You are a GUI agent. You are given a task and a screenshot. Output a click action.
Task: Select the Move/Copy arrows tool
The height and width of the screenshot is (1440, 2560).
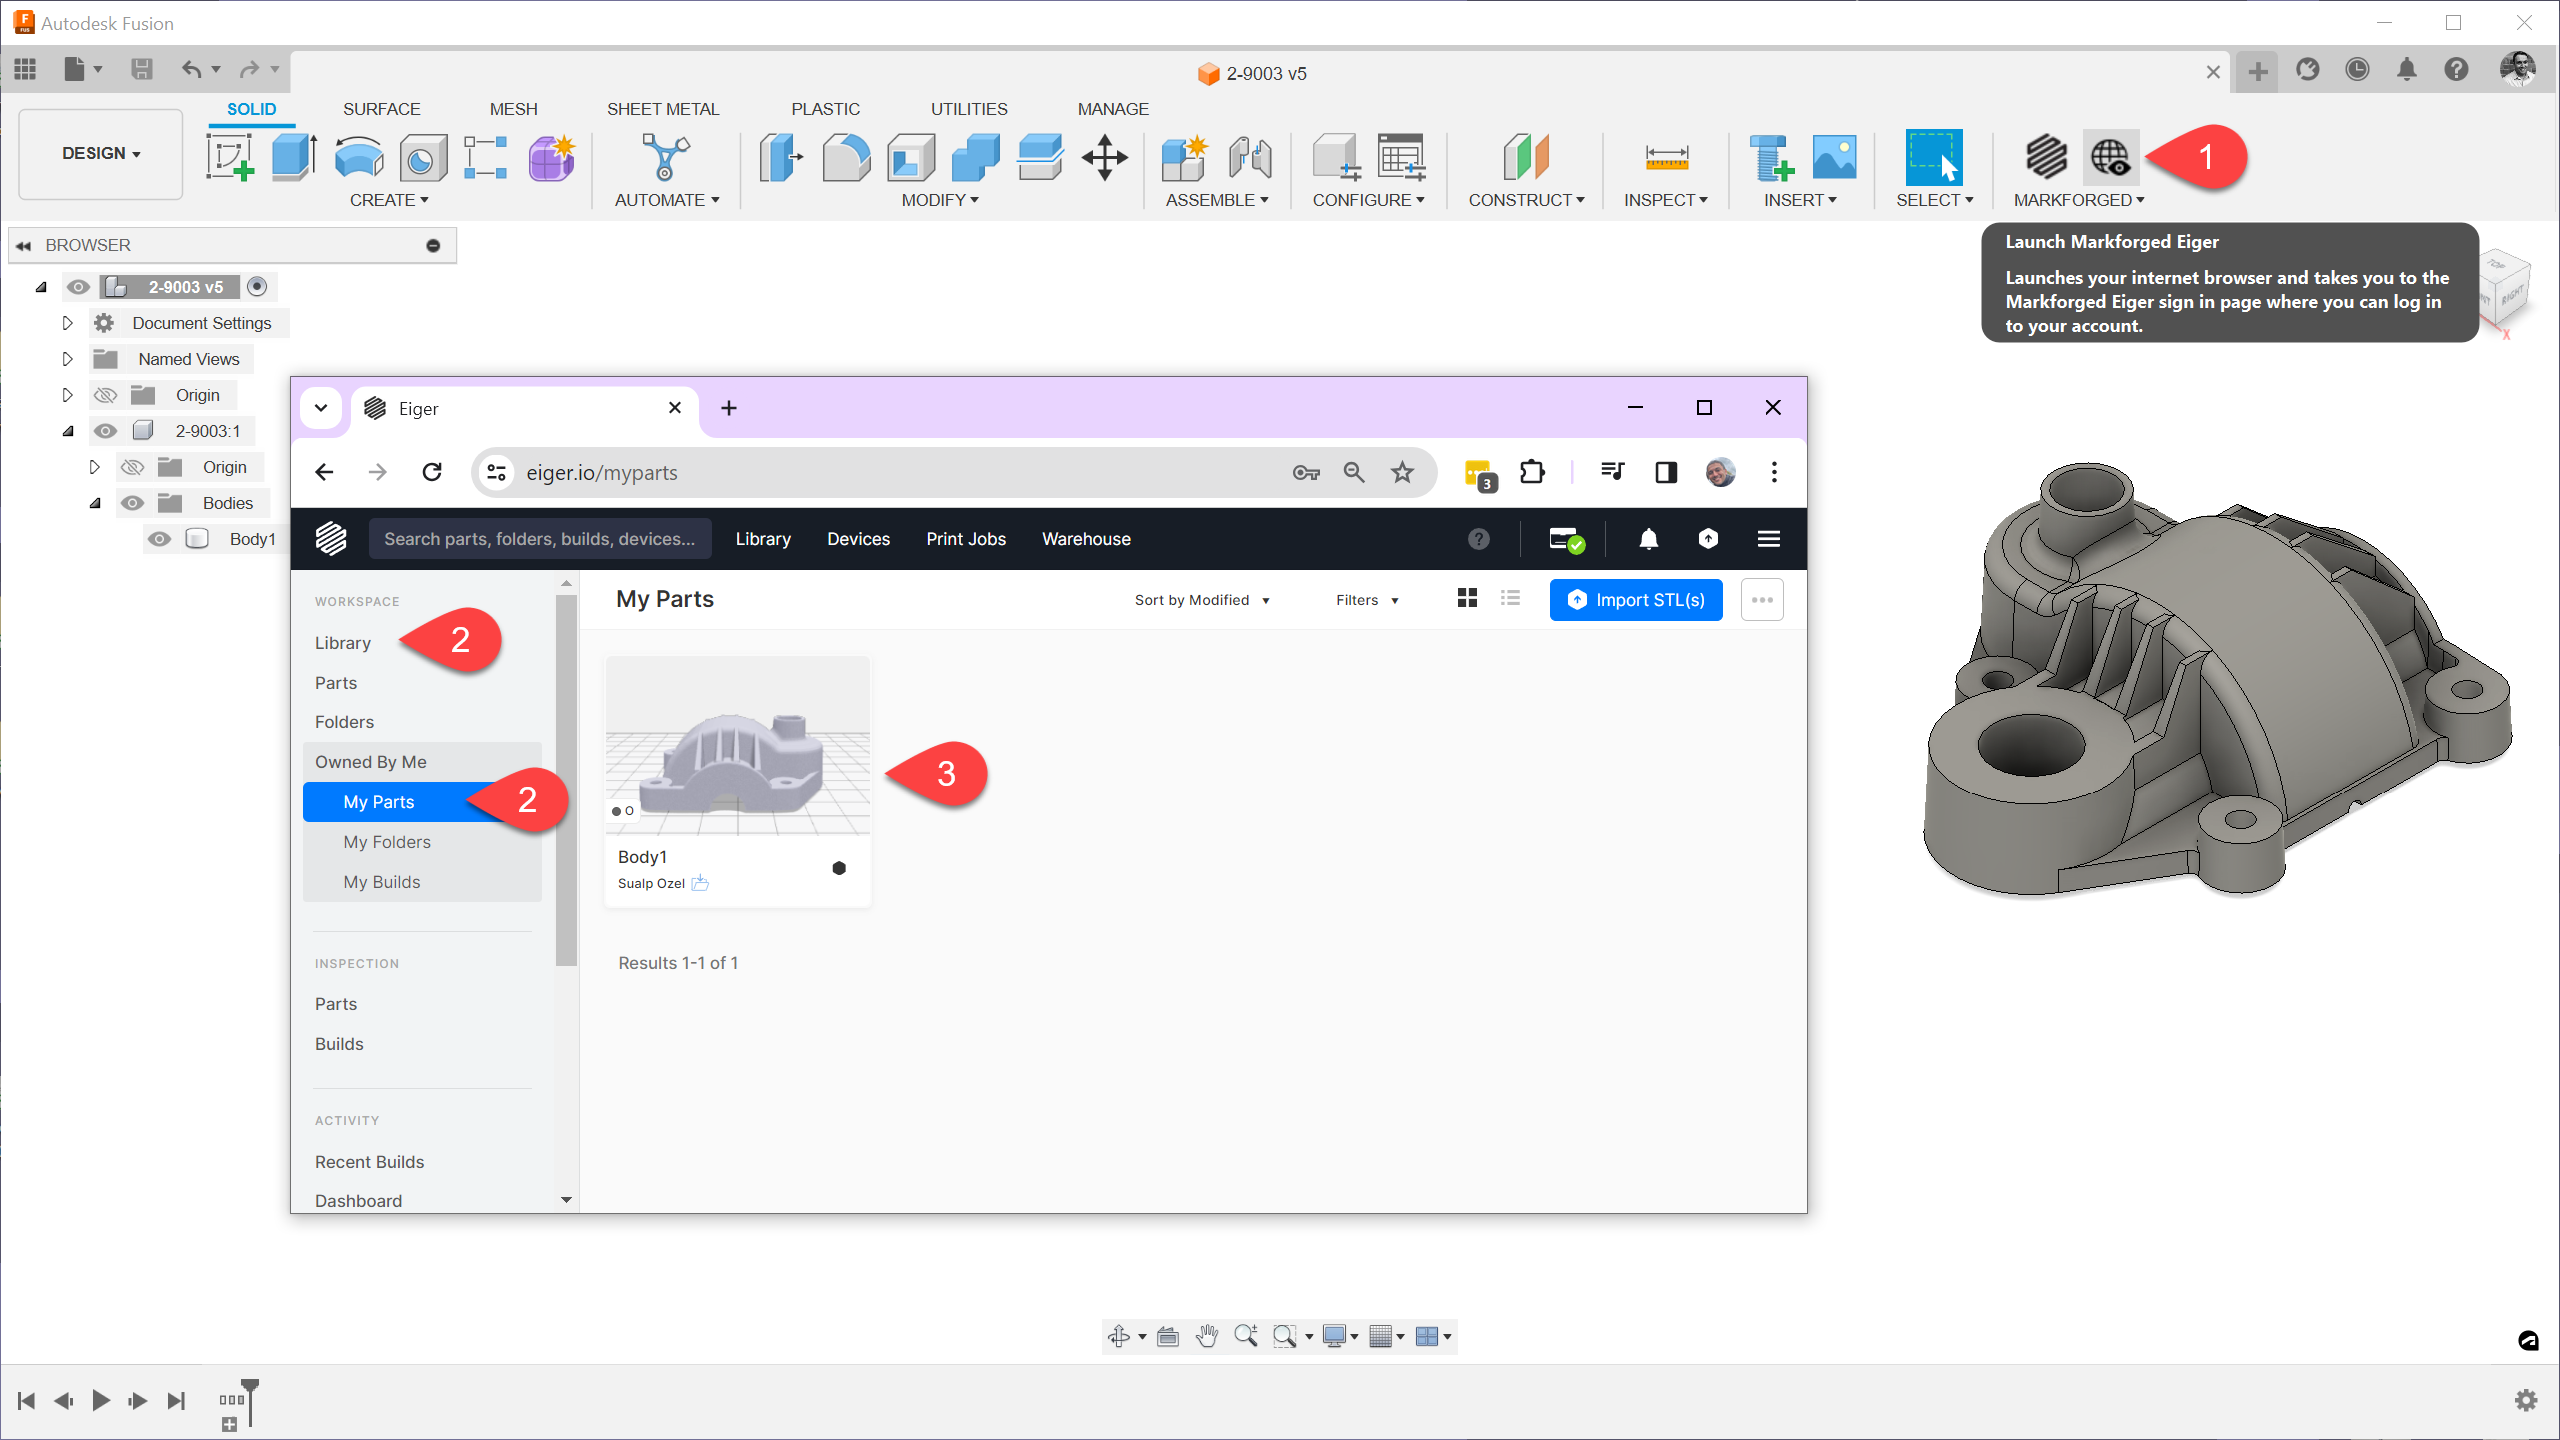coord(1104,157)
